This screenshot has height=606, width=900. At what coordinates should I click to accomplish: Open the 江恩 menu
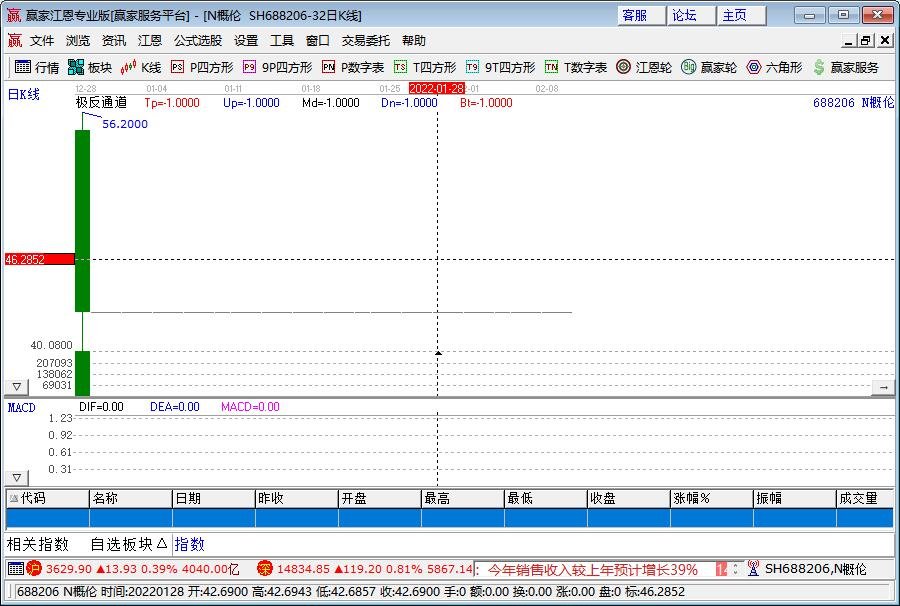[149, 40]
